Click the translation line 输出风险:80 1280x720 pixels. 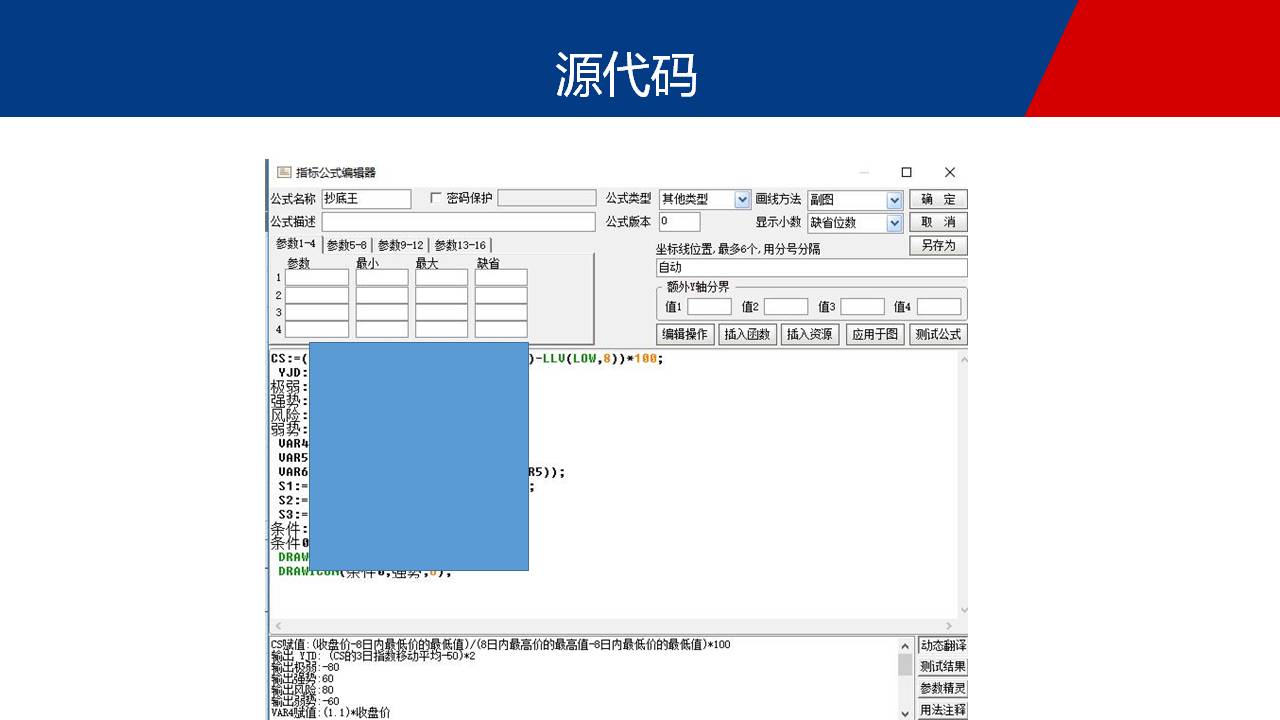[x=305, y=689]
